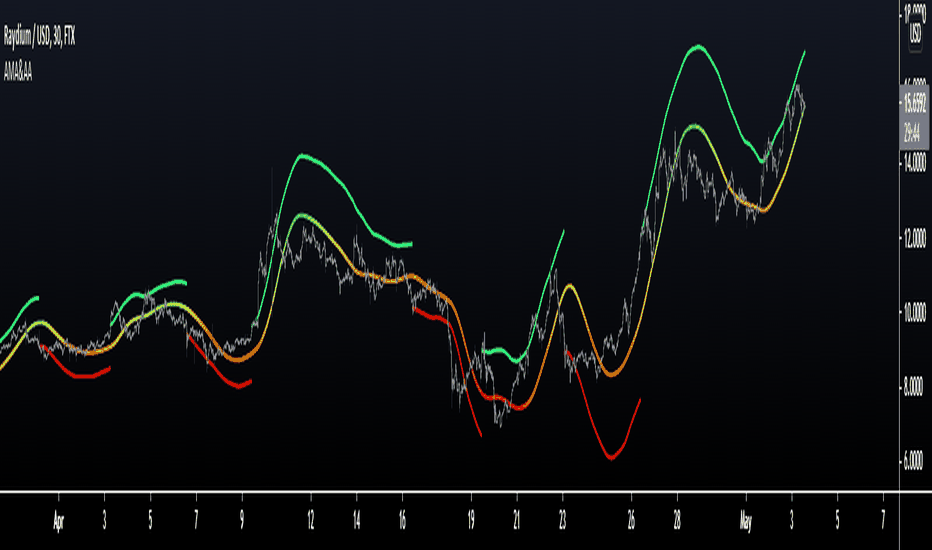Click the Raydium / USD, 30, FTX symbol title
Screen dimensions: 932x550
point(39,37)
